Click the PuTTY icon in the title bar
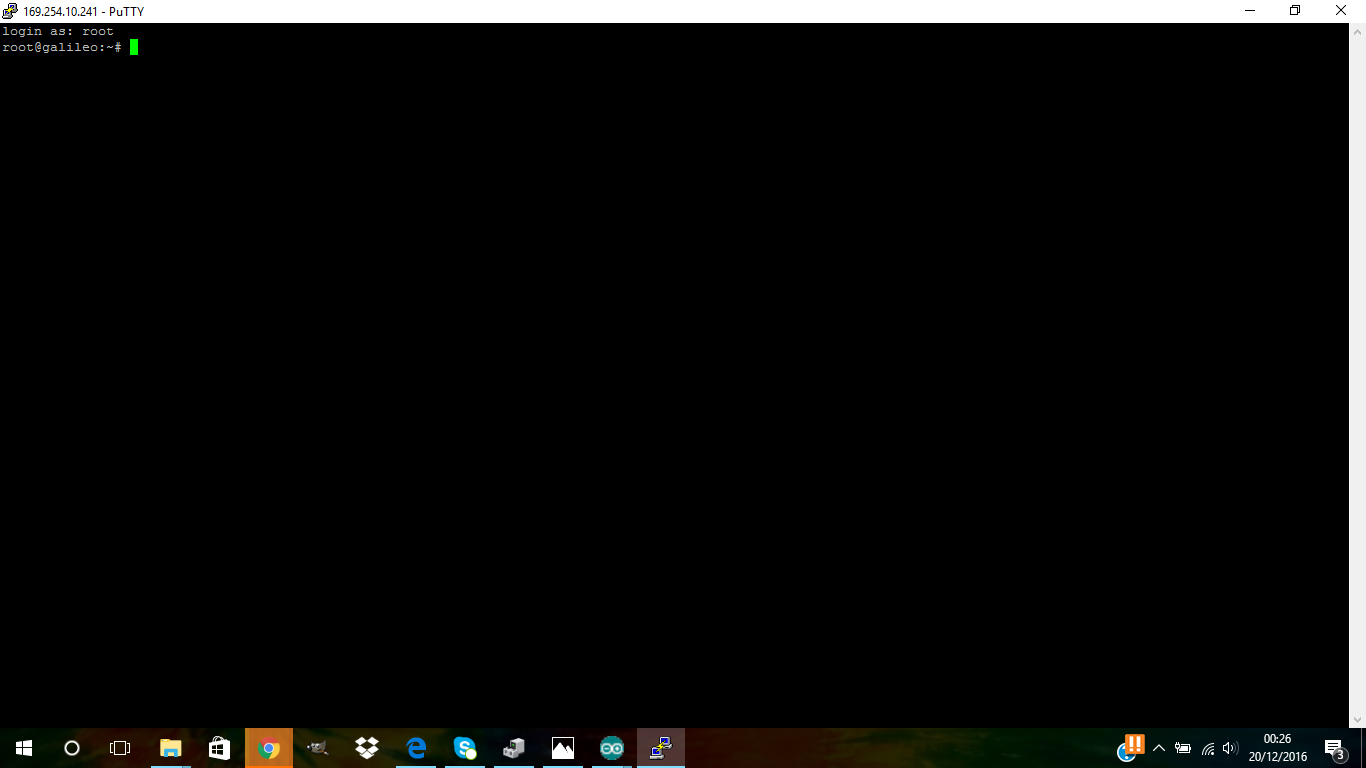 (x=10, y=11)
